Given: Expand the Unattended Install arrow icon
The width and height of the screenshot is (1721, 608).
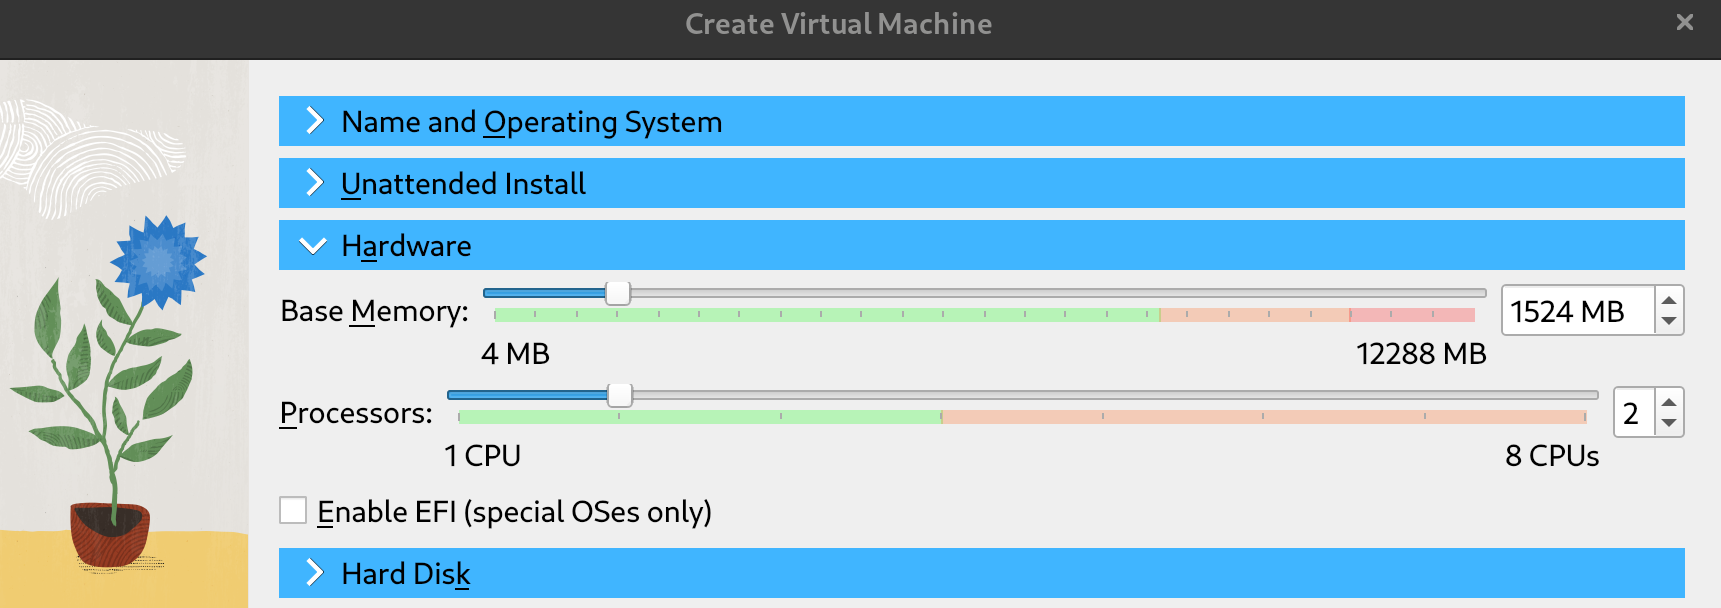Looking at the screenshot, I should point(314,183).
